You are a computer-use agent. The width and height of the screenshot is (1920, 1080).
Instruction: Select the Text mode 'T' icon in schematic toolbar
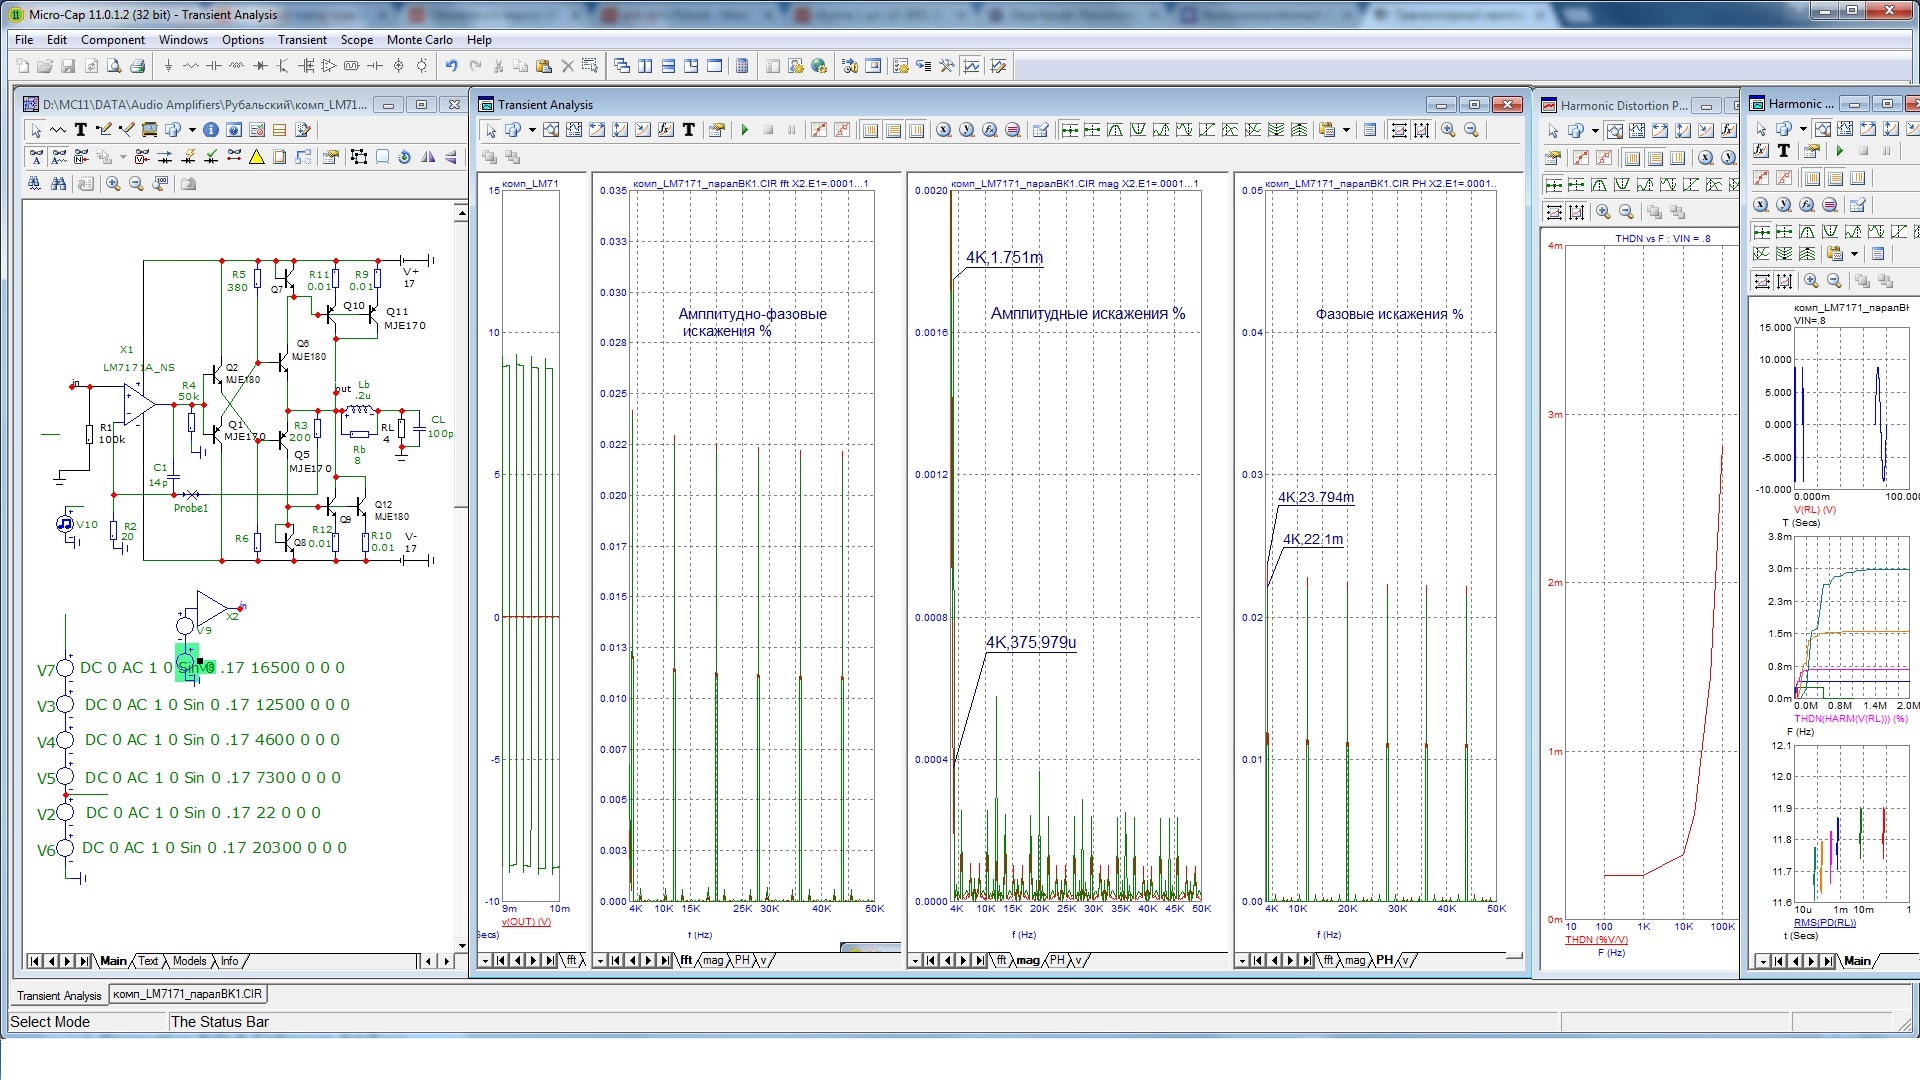coord(81,130)
